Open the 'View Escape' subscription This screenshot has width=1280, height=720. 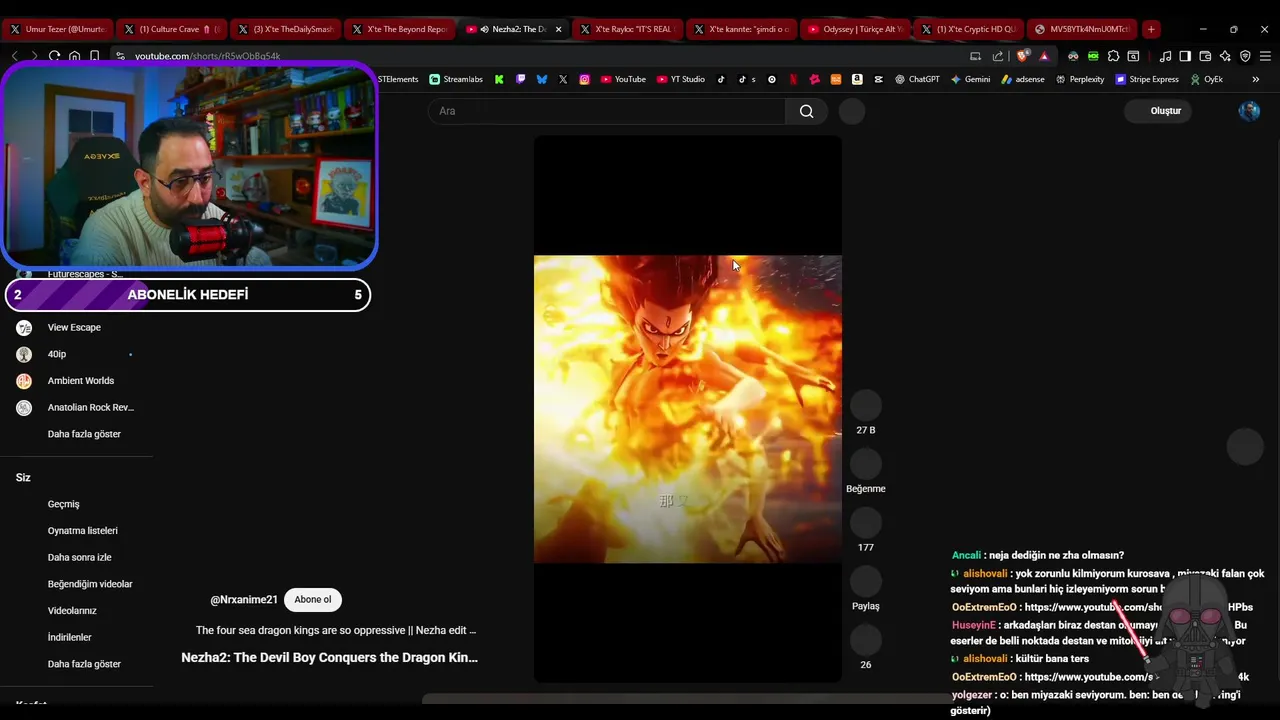click(x=76, y=327)
